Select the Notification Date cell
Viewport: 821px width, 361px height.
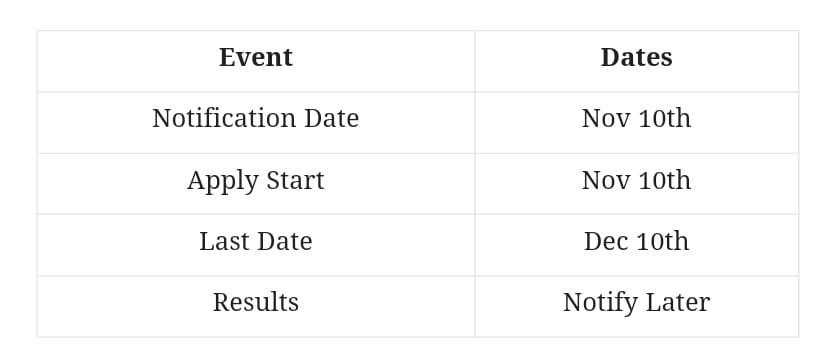(x=256, y=118)
